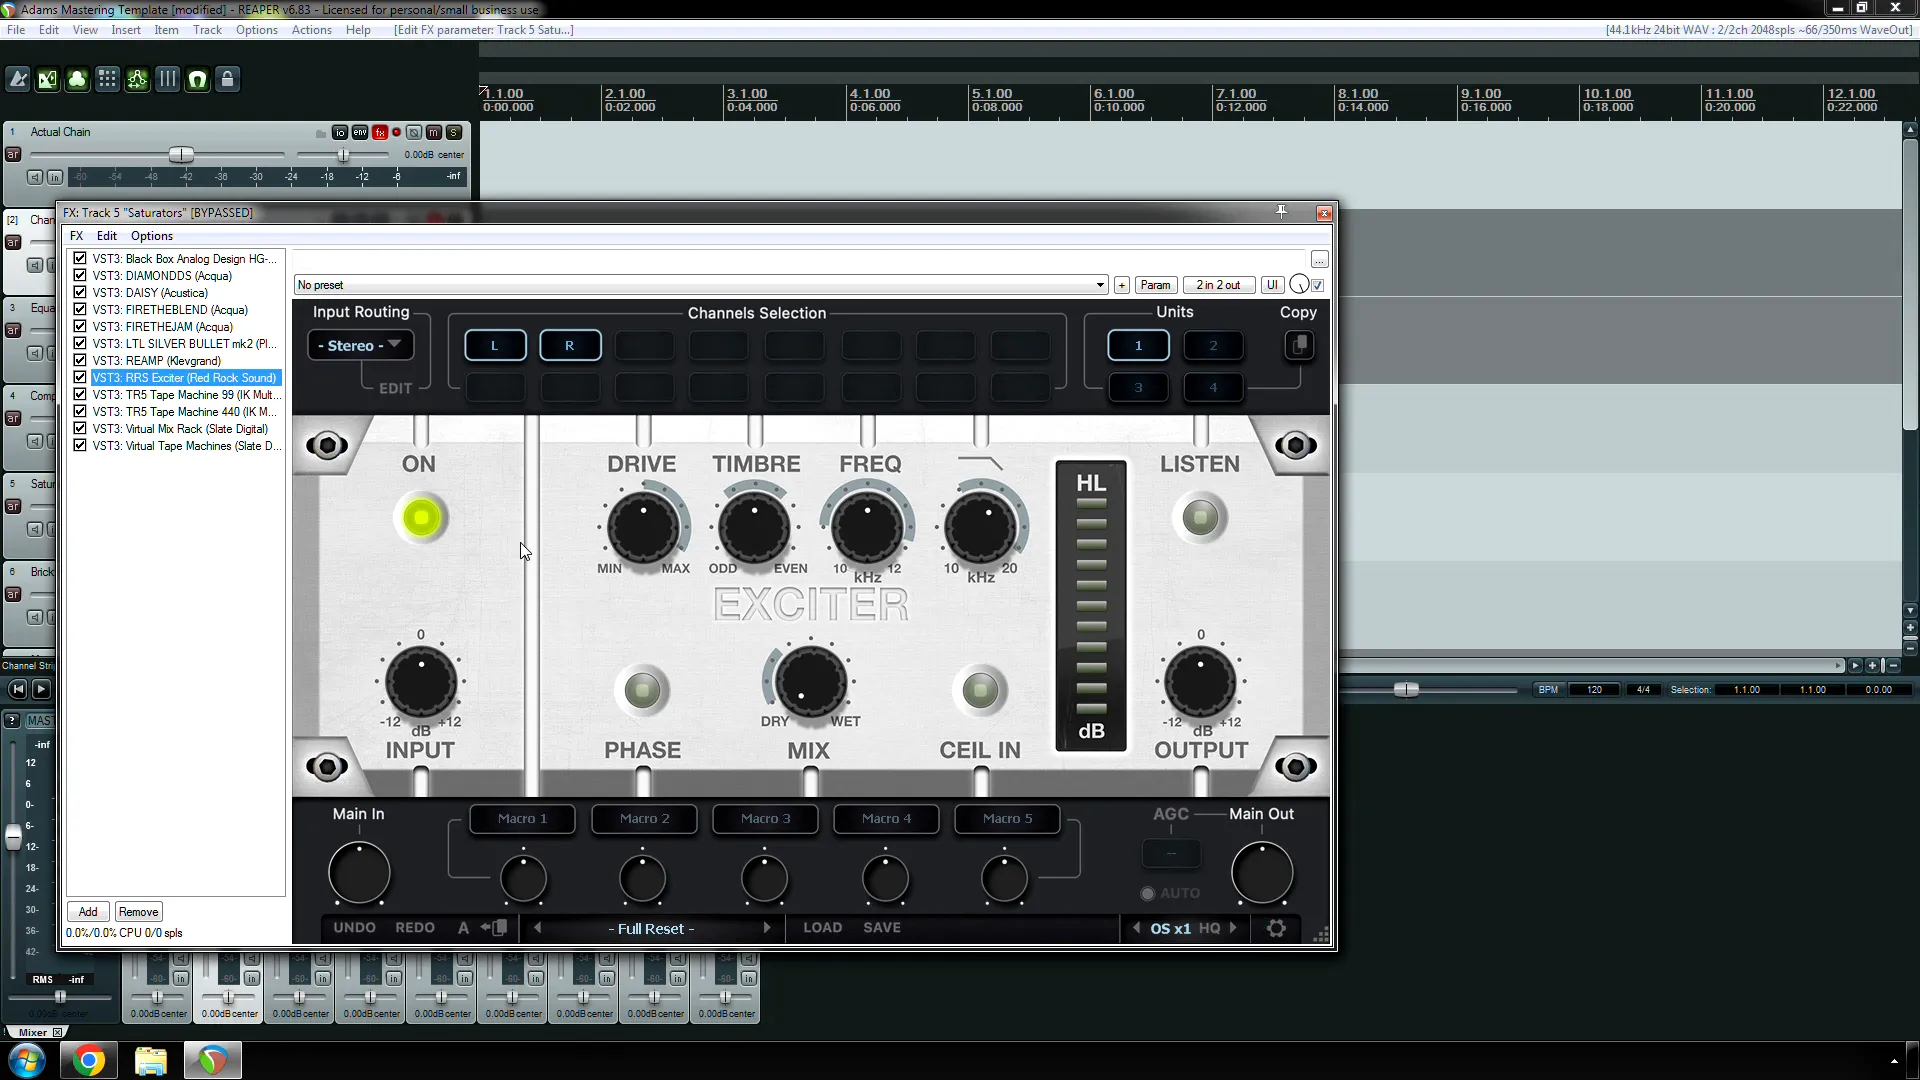
Task: Uncheck the RRS Exciter plugin checkbox
Action: point(80,377)
